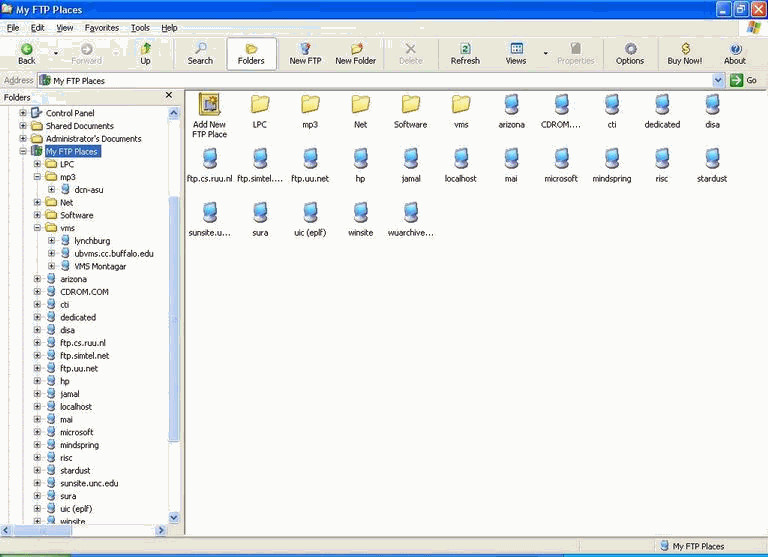Expand the Shared Documents tree node
Screen dimensions: 768x557
click(x=23, y=126)
